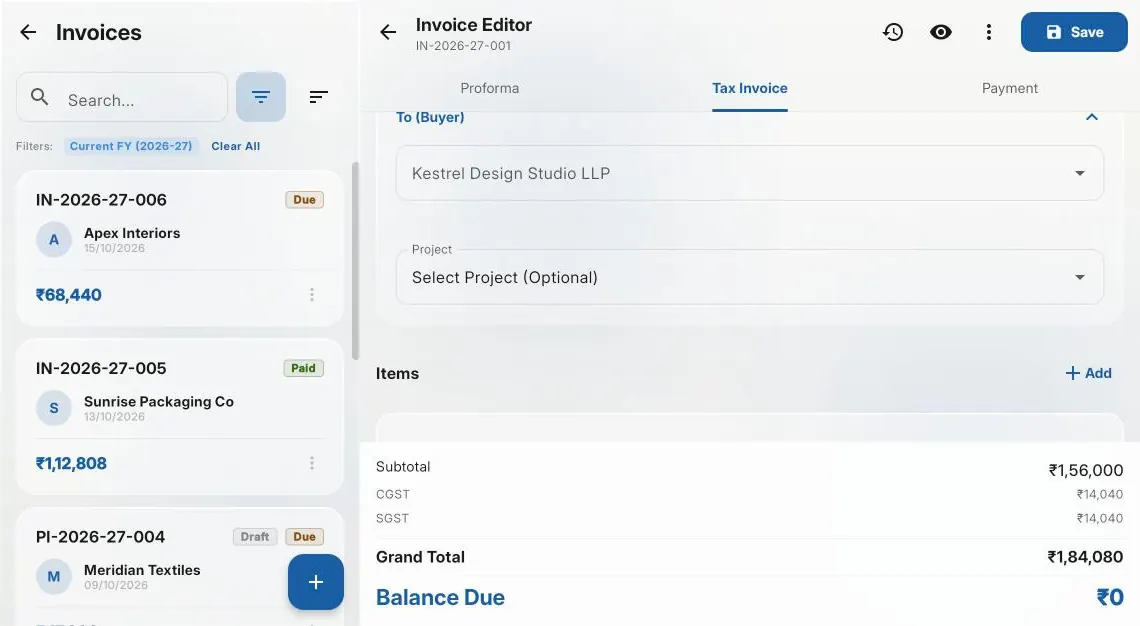Click the Meridian Textiles avatar M

click(54, 577)
